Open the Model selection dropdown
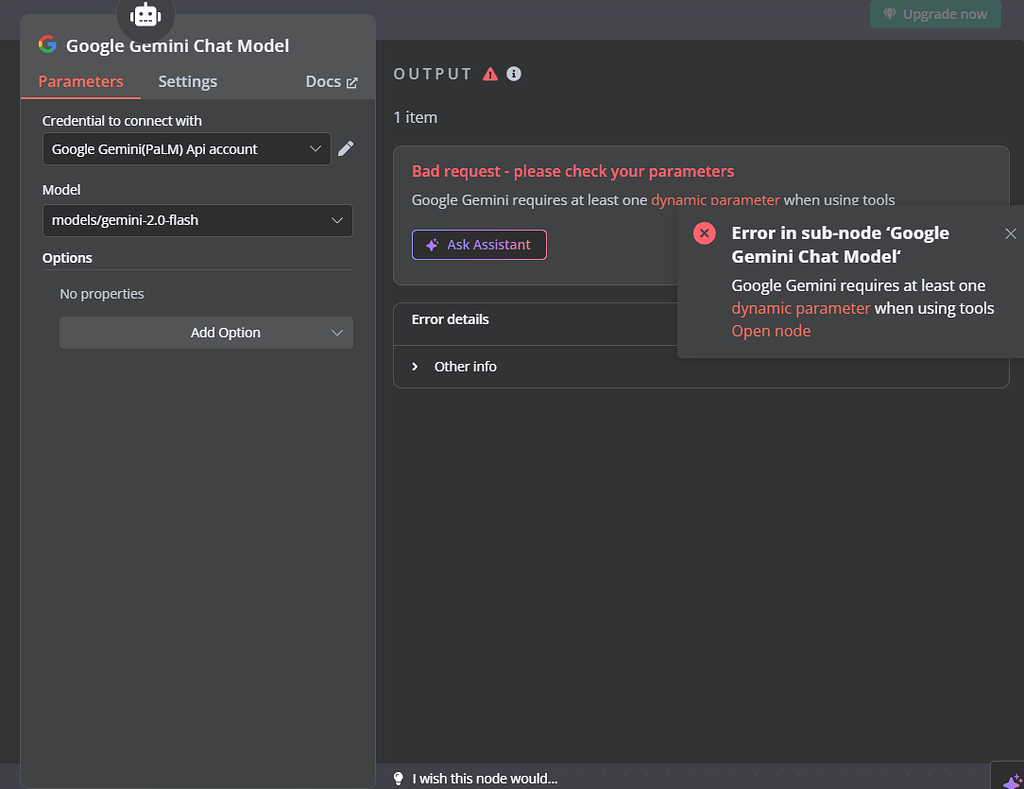Screen dimensions: 1024x789 [197, 220]
